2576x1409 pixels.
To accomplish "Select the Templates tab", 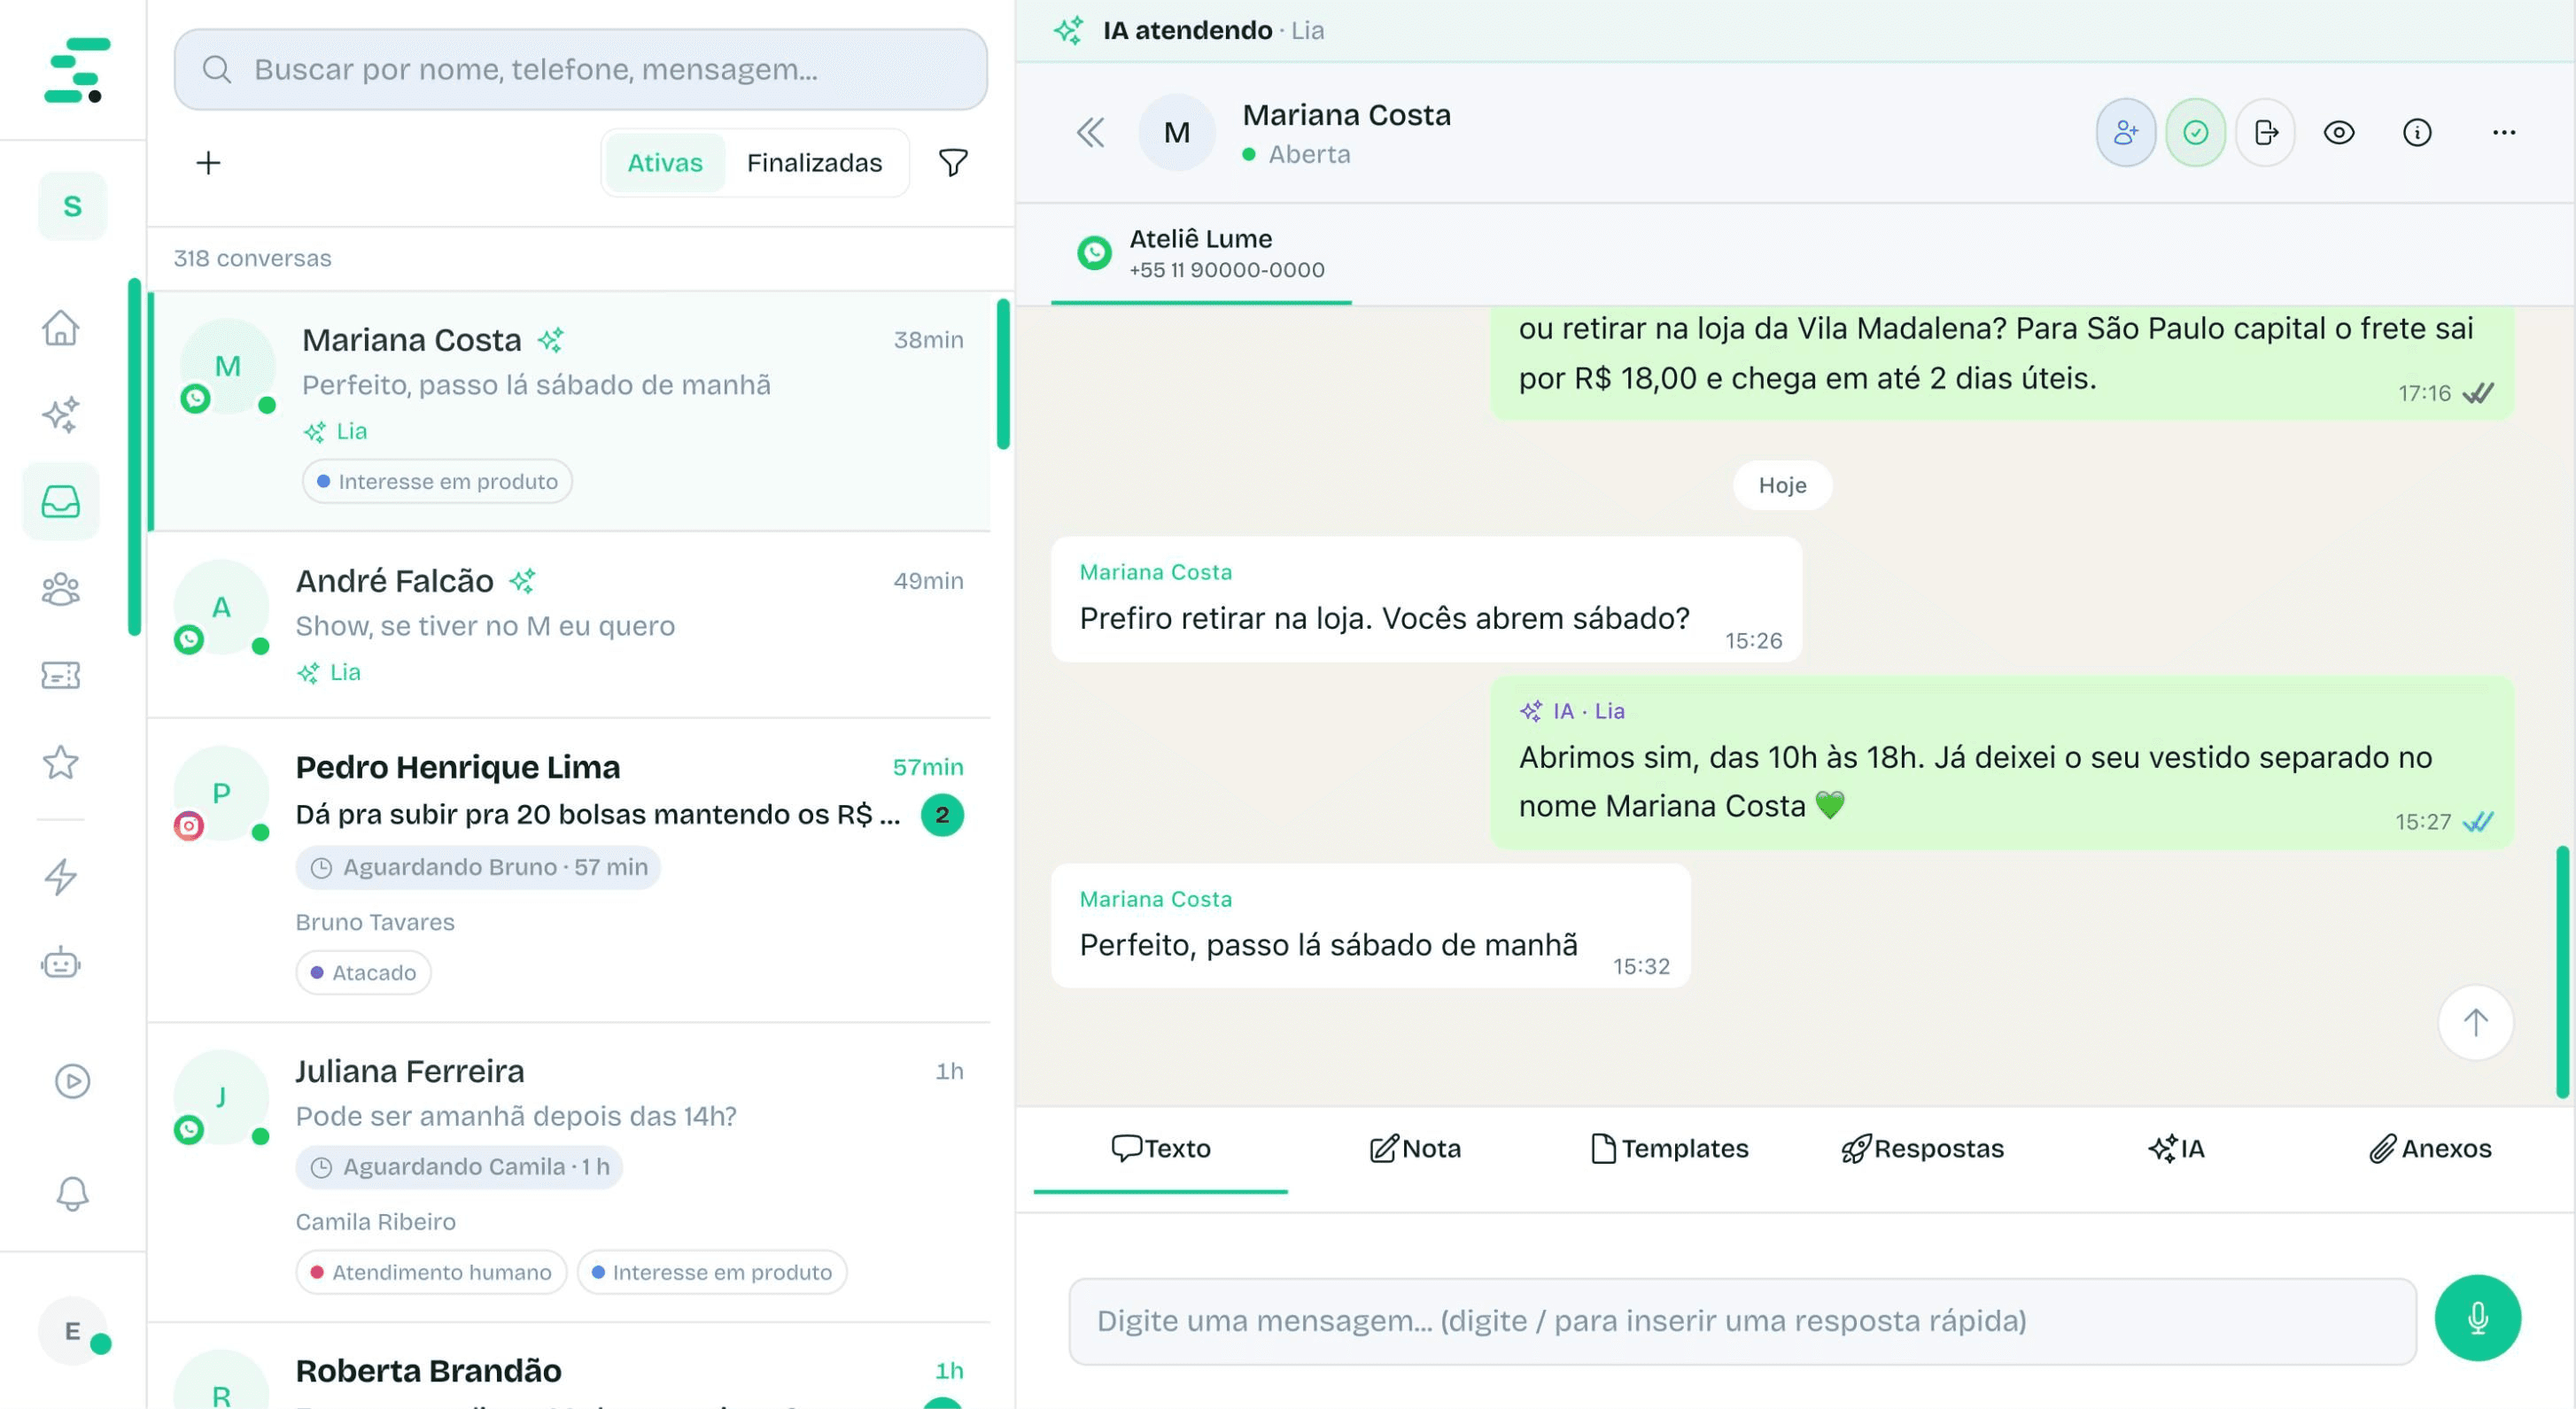I will [x=1669, y=1148].
